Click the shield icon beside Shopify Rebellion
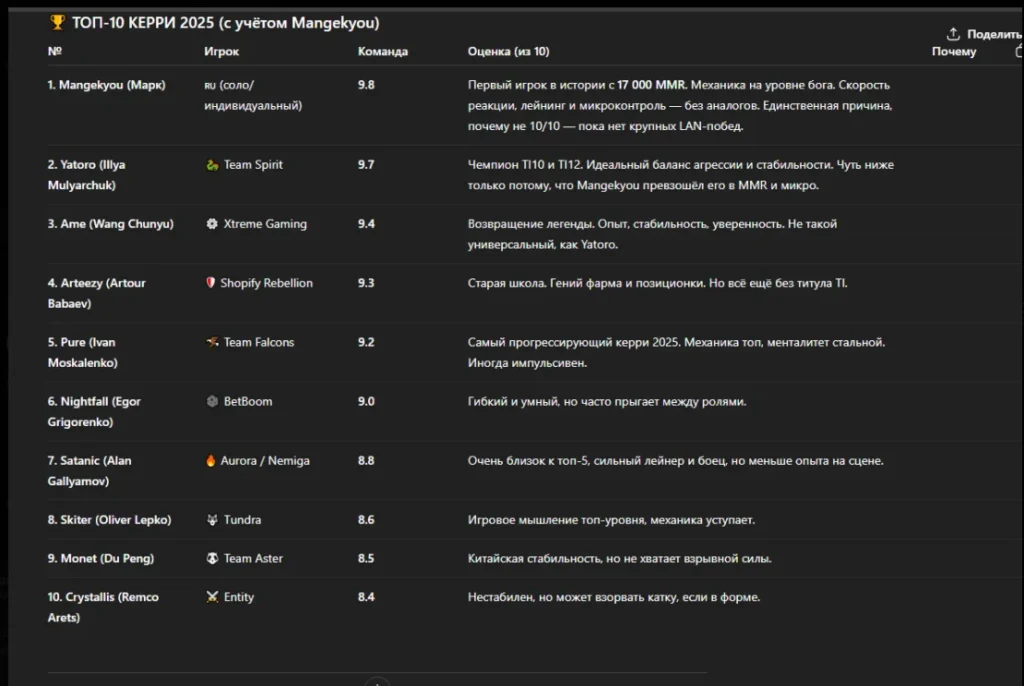This screenshot has height=686, width=1024. pyautogui.click(x=210, y=283)
